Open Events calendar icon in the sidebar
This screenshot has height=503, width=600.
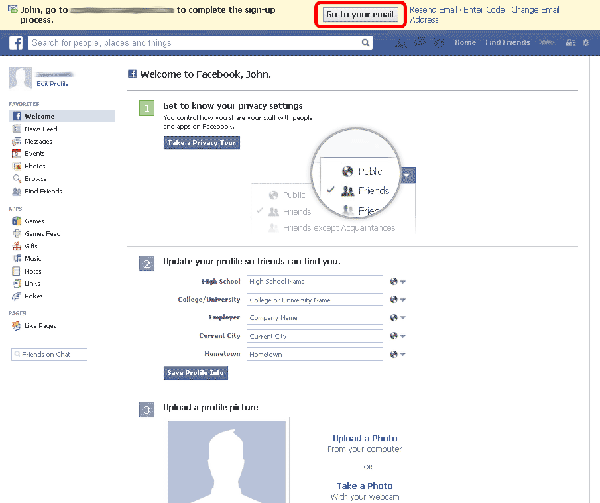16,153
